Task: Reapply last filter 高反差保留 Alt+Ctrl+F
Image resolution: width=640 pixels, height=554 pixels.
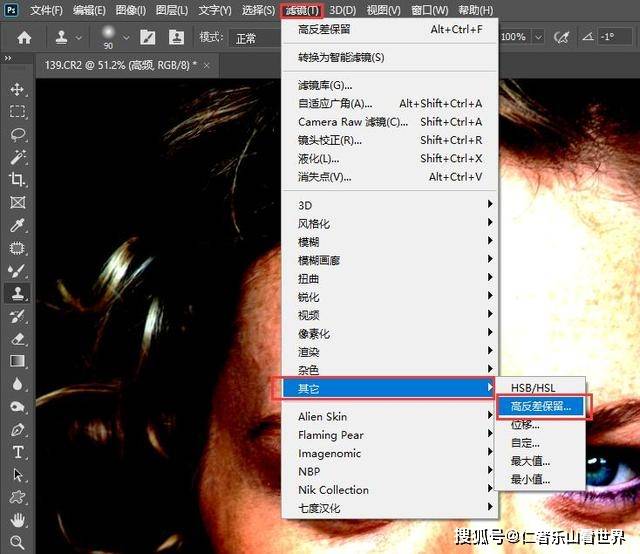Action: tap(390, 29)
